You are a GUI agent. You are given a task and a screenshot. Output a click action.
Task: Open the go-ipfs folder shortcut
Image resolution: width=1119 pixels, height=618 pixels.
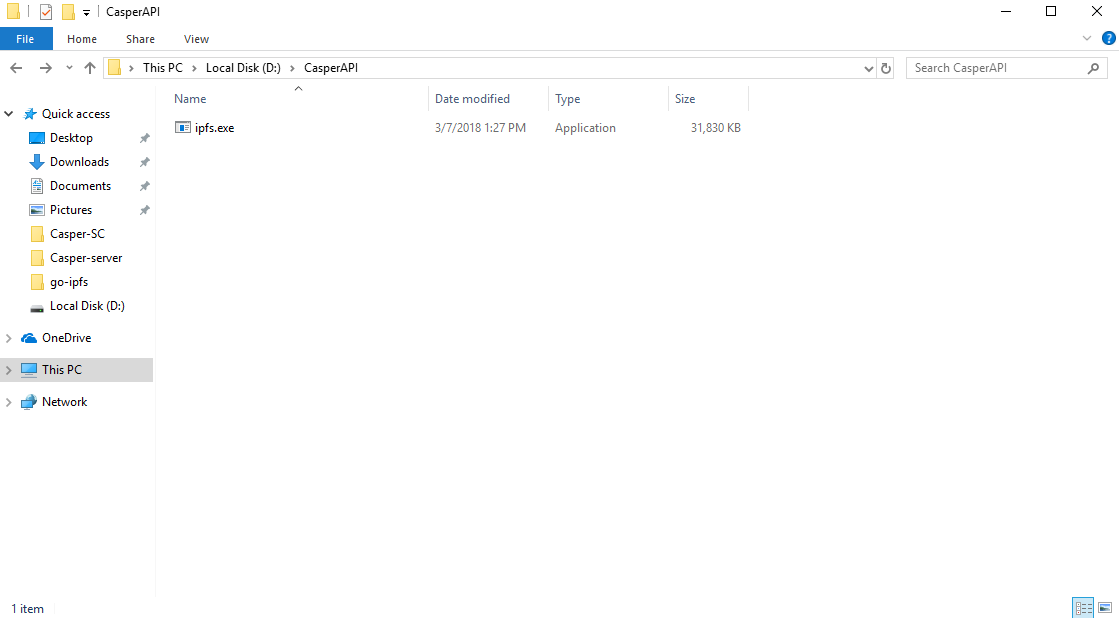(69, 282)
